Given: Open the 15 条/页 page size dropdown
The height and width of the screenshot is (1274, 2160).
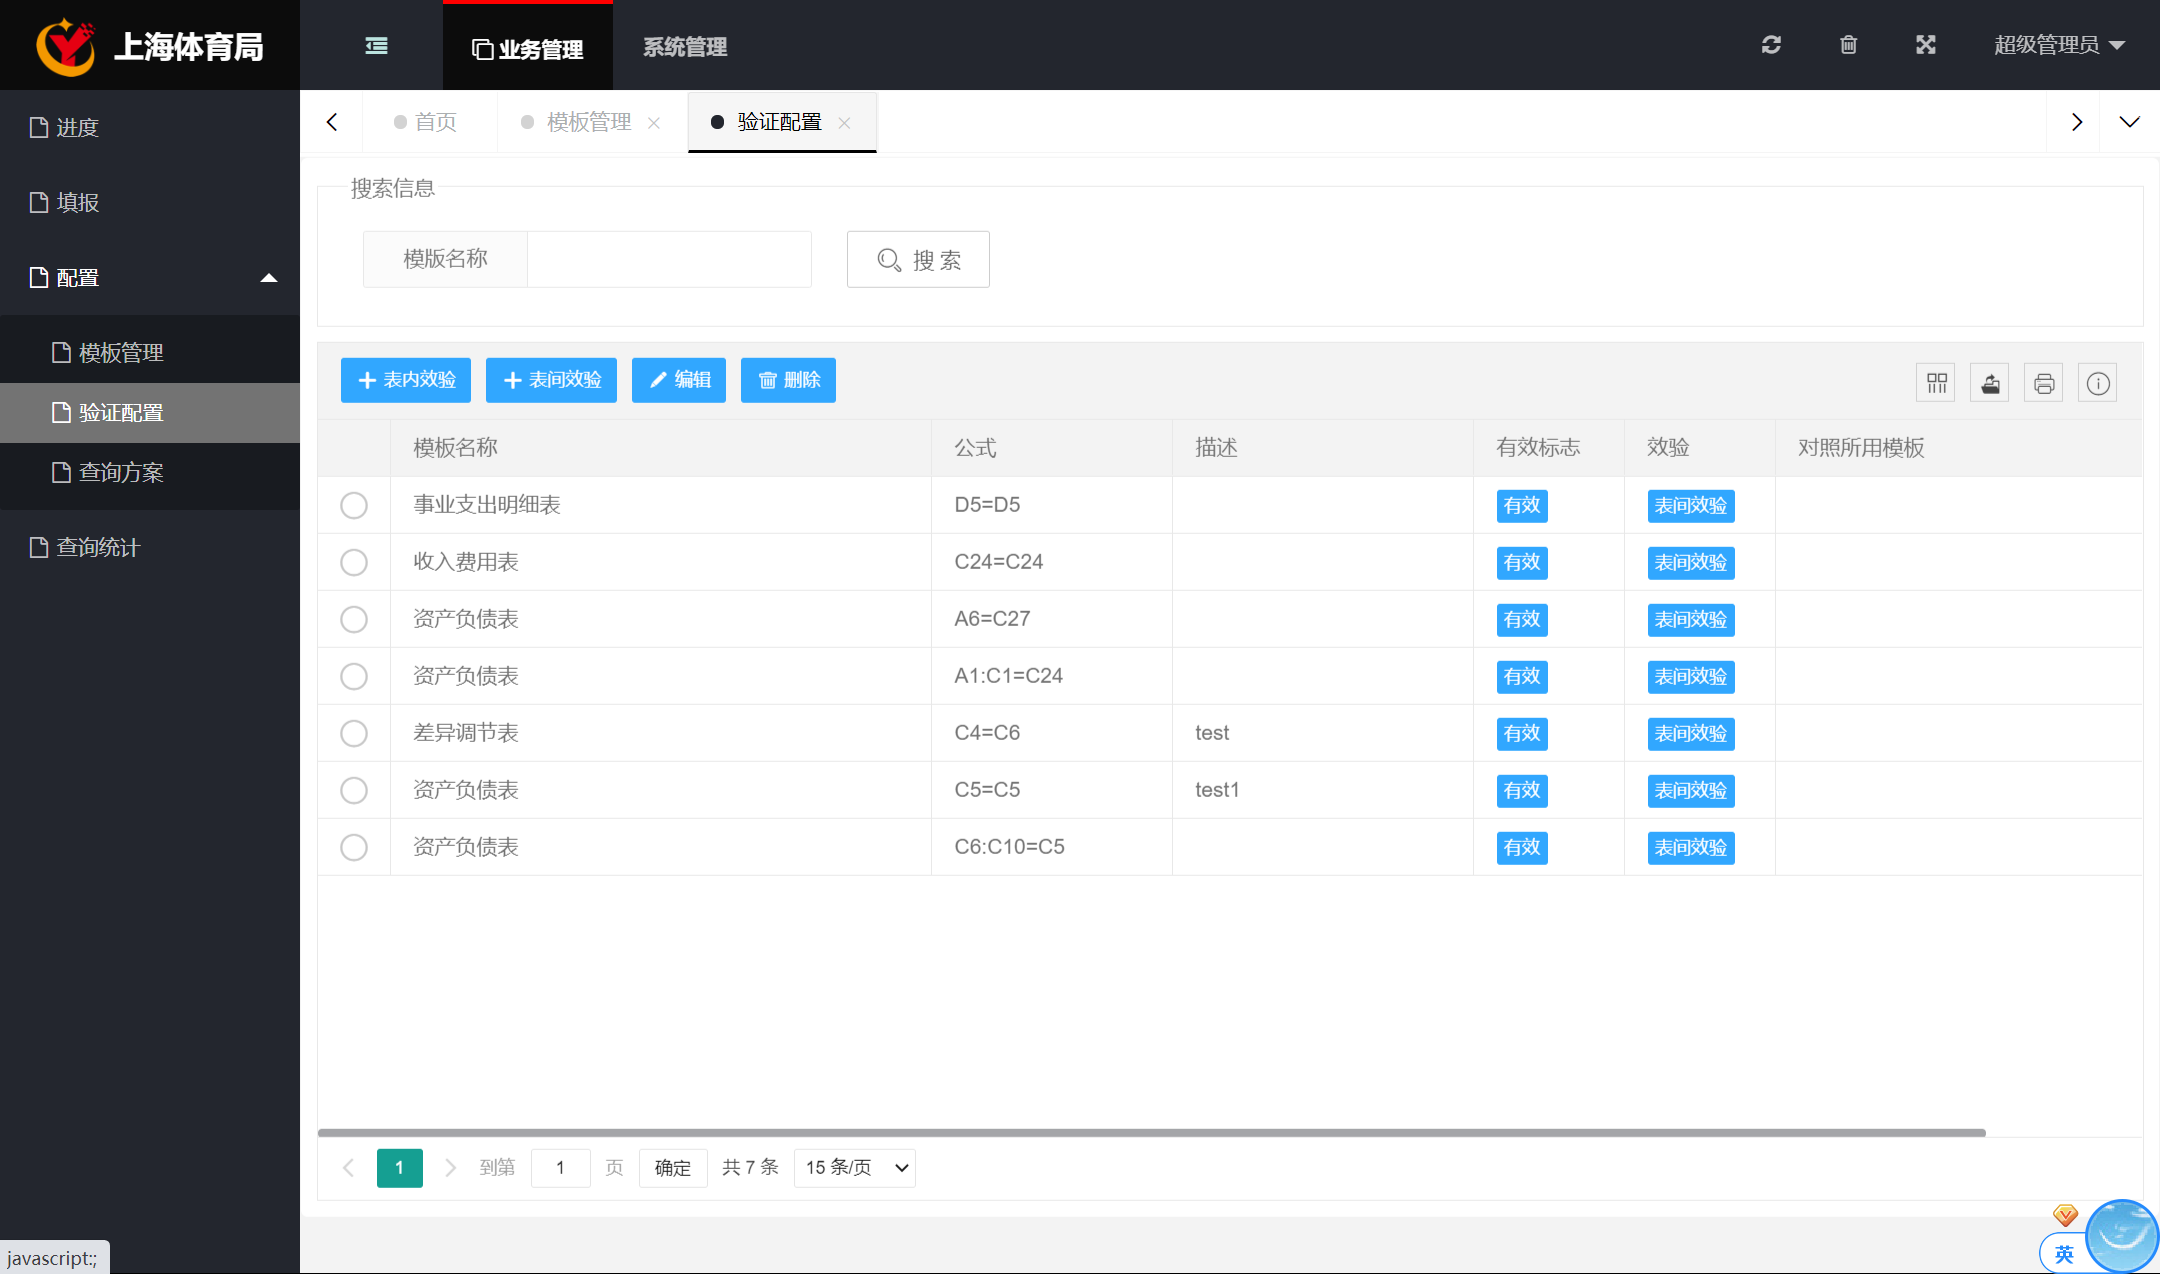Looking at the screenshot, I should point(855,1168).
